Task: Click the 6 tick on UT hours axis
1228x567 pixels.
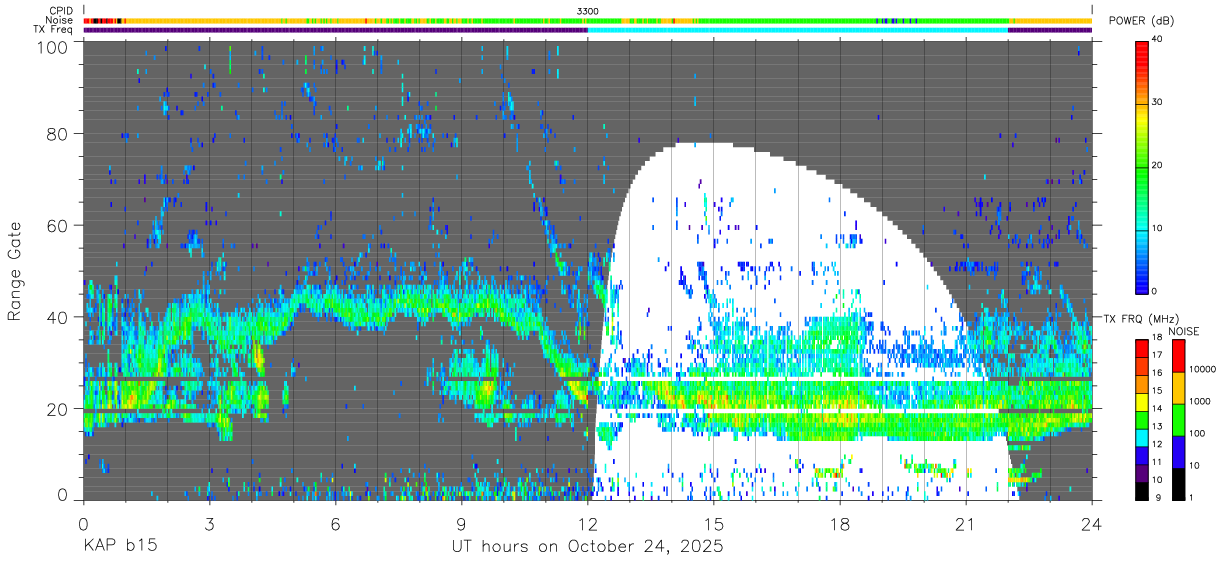Action: (336, 523)
